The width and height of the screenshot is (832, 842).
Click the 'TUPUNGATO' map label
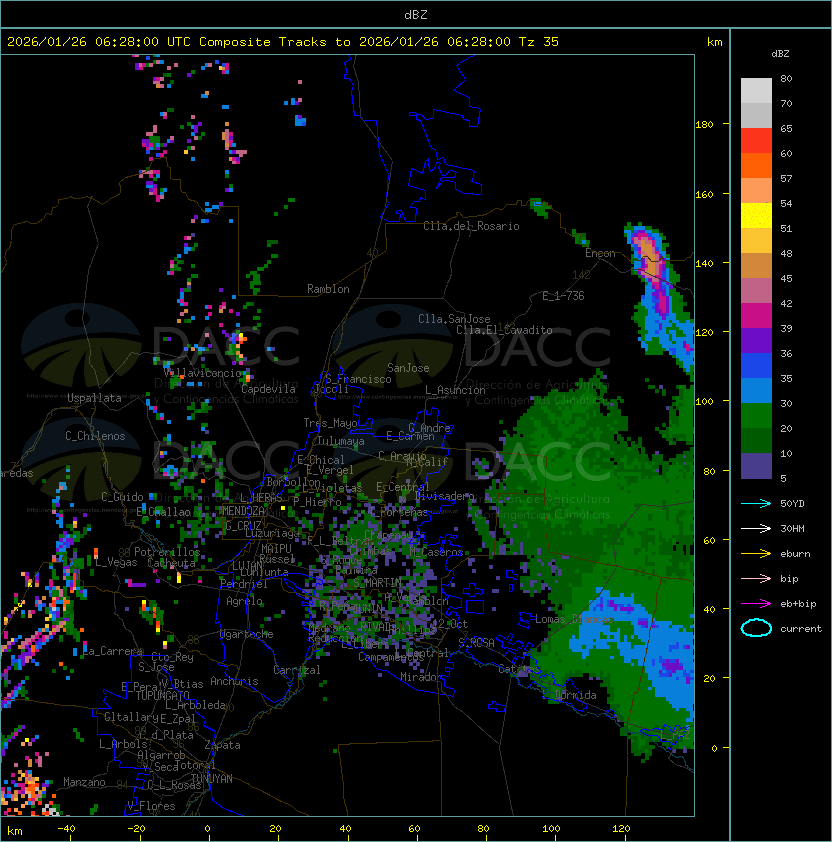163,695
